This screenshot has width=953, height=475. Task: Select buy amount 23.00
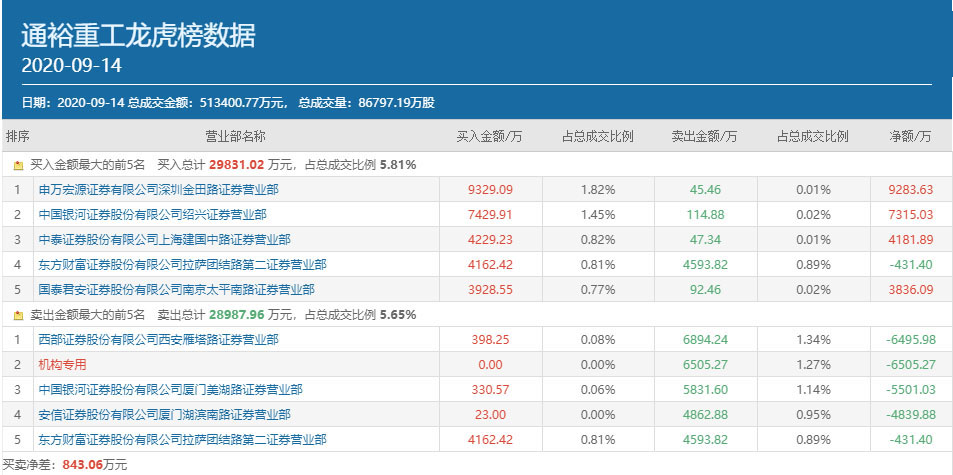click(x=490, y=415)
